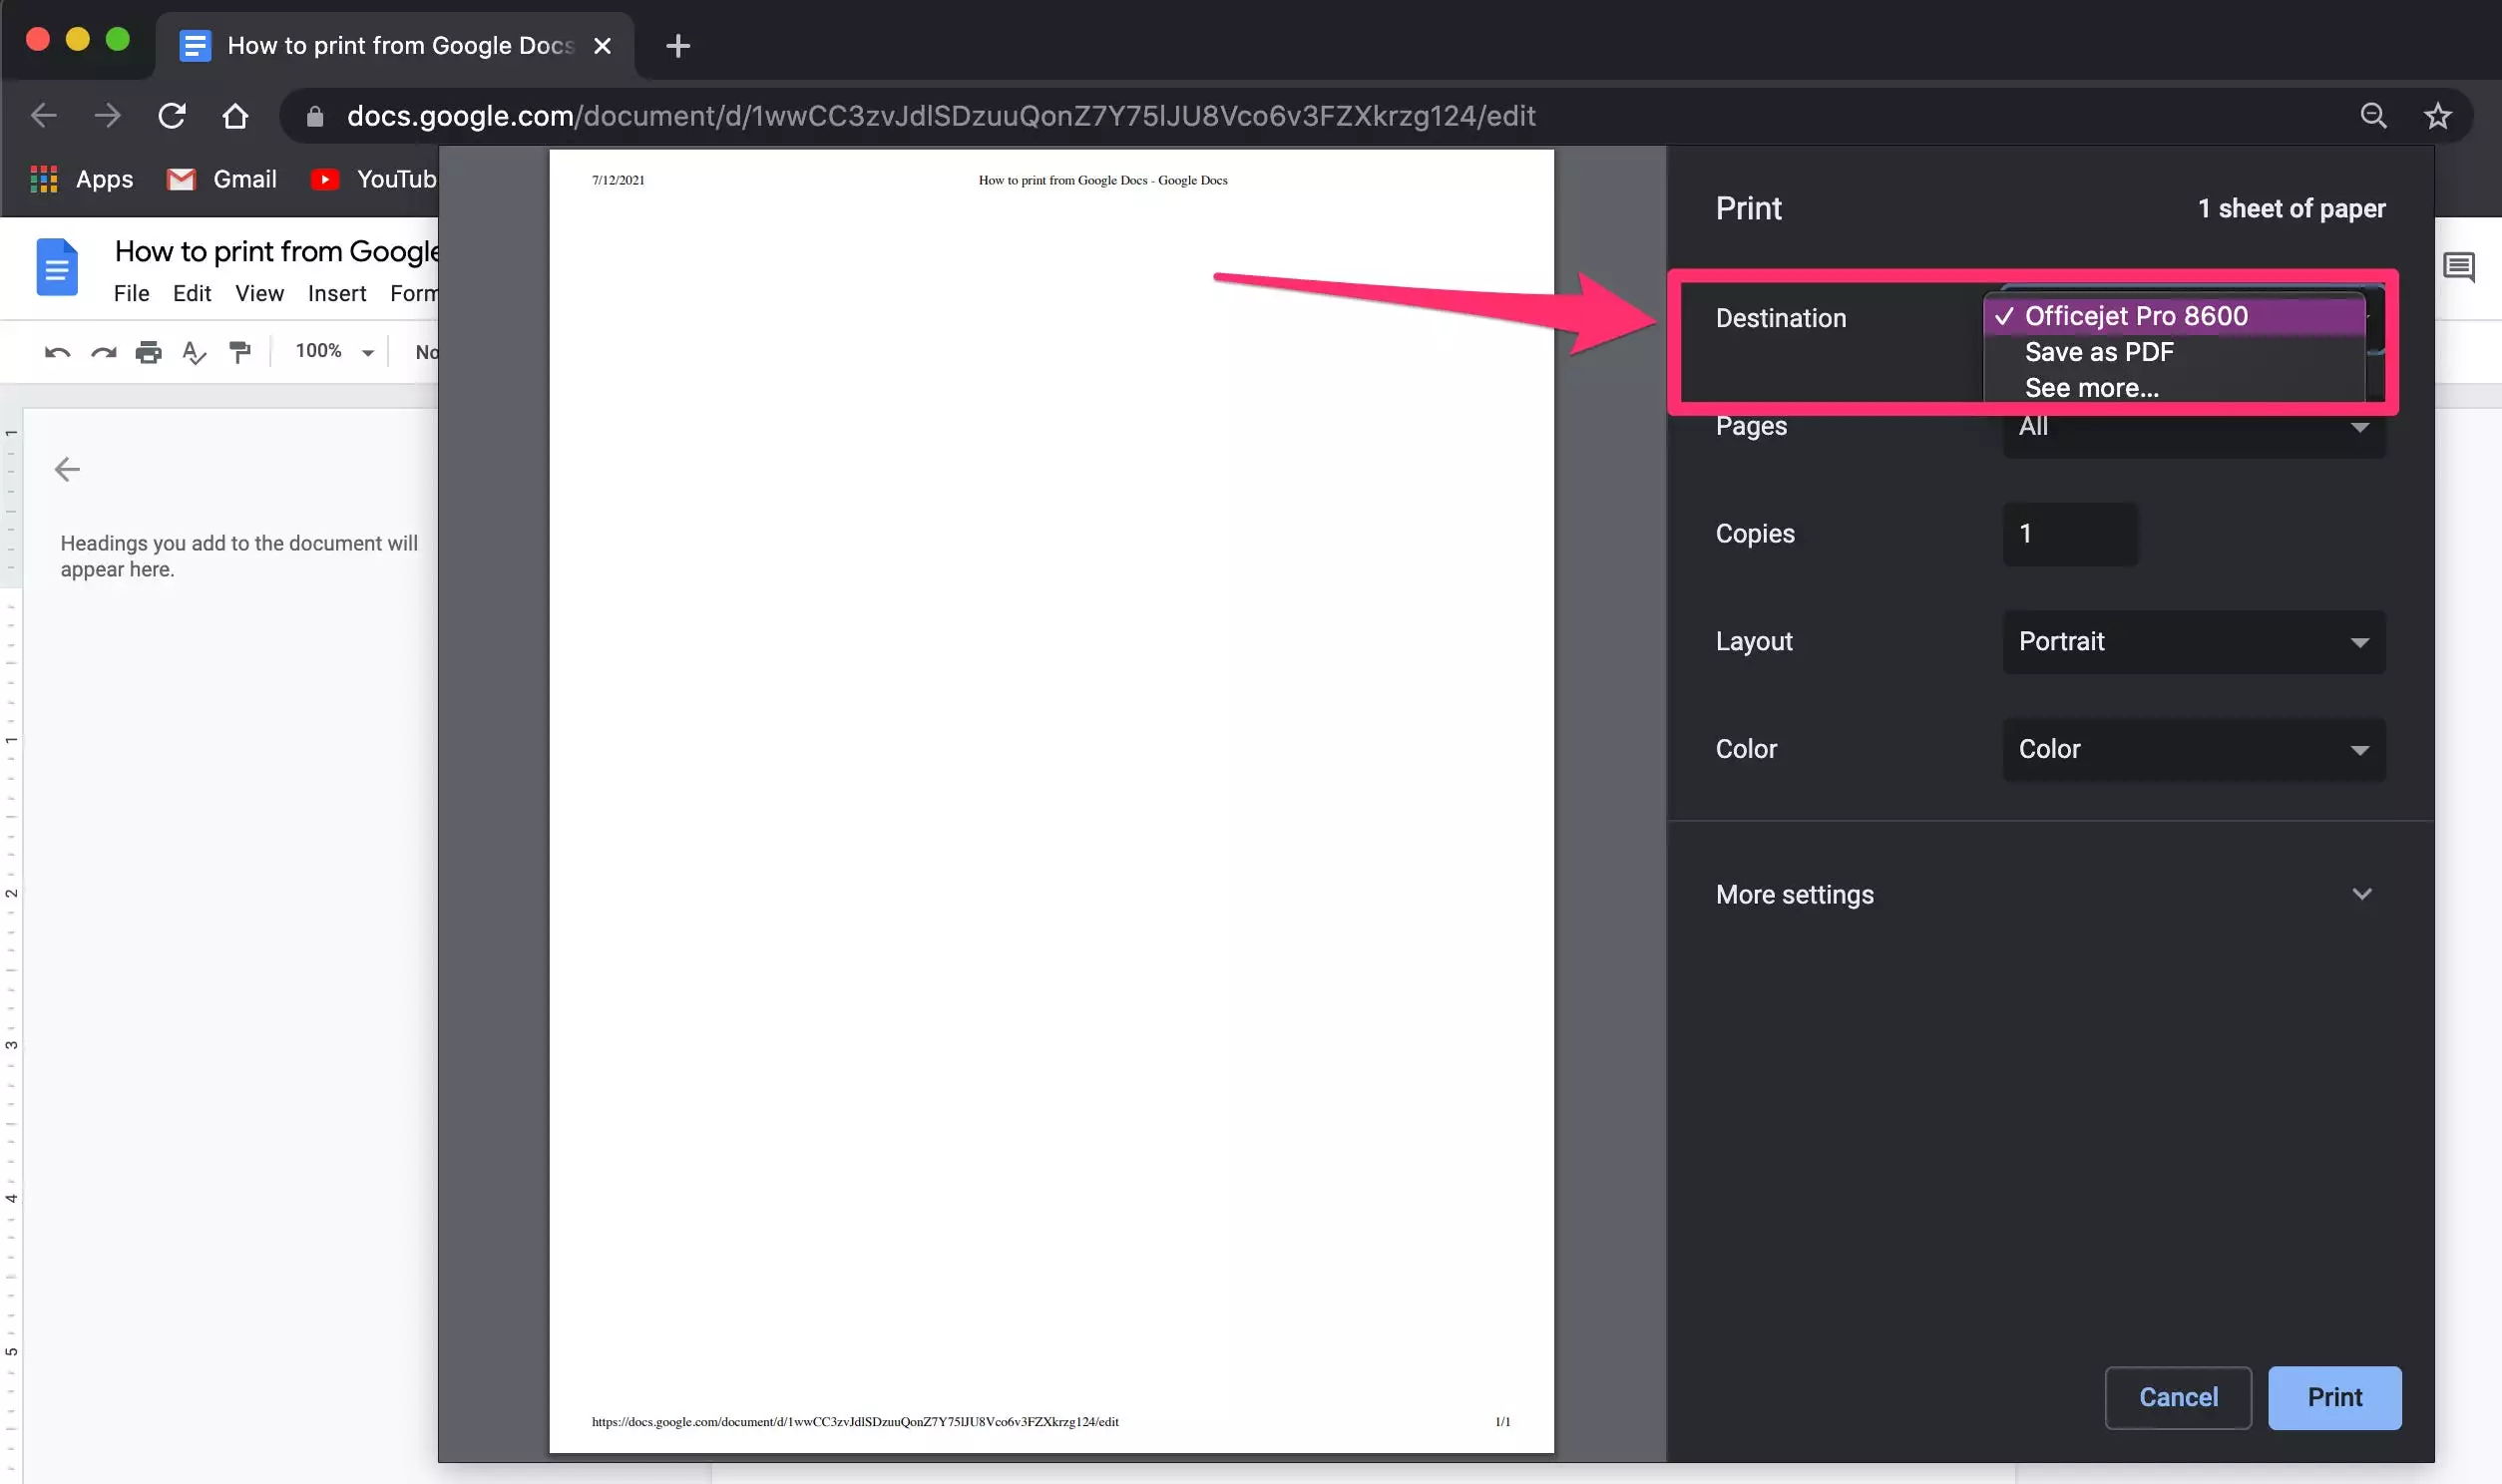Open the Color mode dropdown
2502x1484 pixels.
(2193, 749)
